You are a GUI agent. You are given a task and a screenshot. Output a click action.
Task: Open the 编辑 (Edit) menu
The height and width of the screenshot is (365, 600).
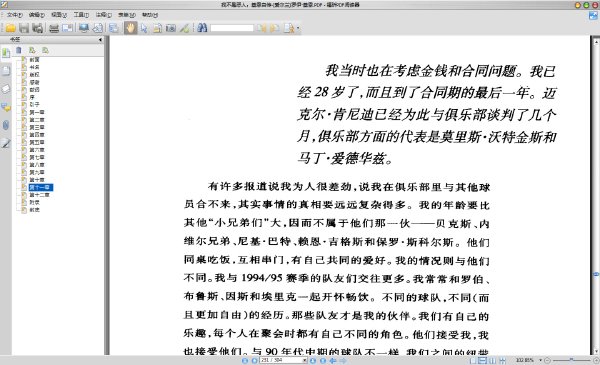37,15
